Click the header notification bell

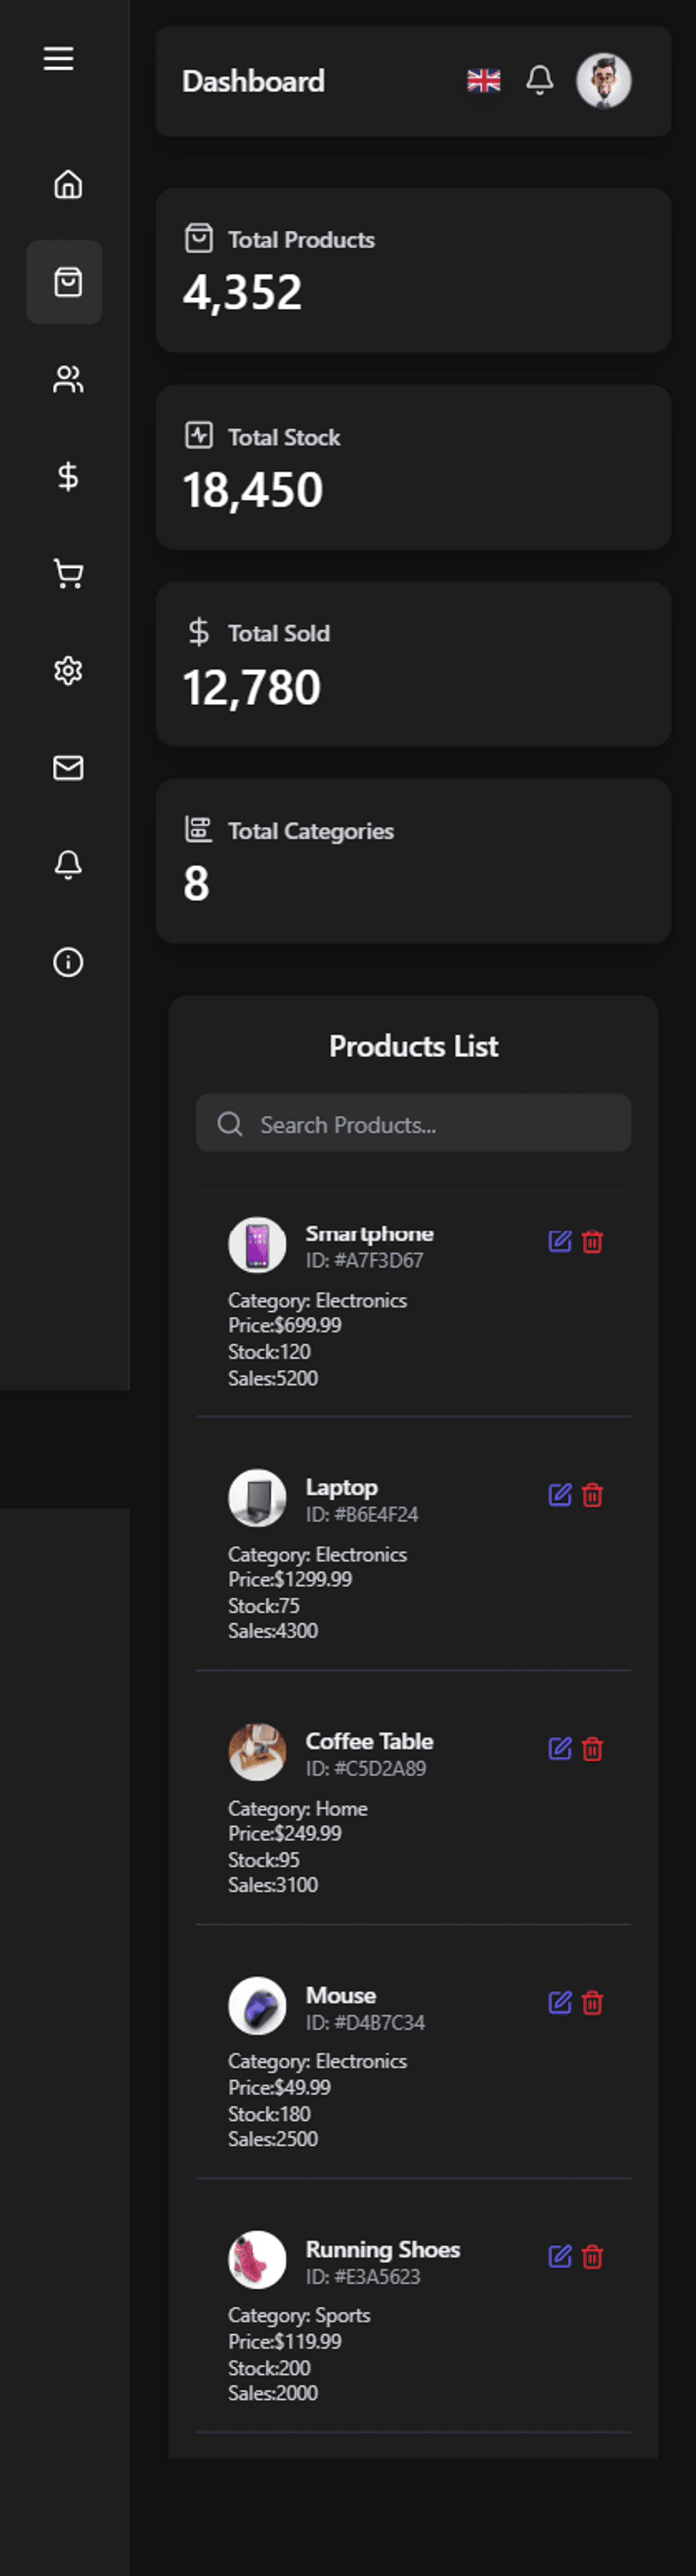[539, 80]
